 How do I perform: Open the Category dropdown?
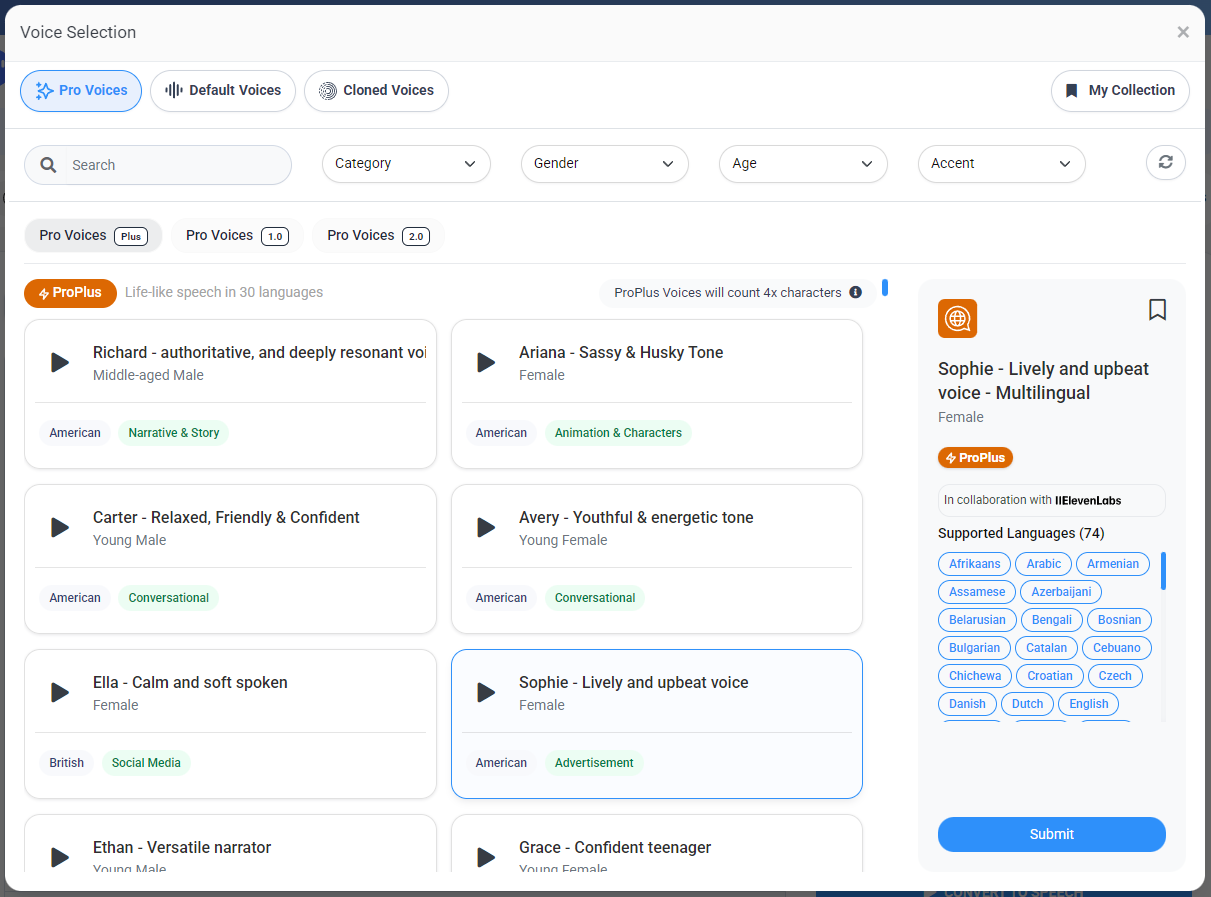pos(406,164)
